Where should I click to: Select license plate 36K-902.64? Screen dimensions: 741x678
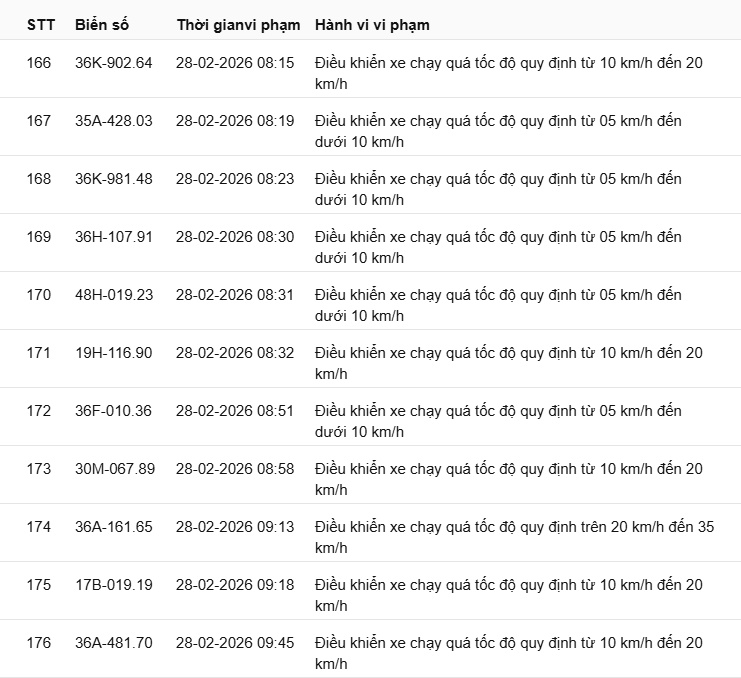(114, 63)
